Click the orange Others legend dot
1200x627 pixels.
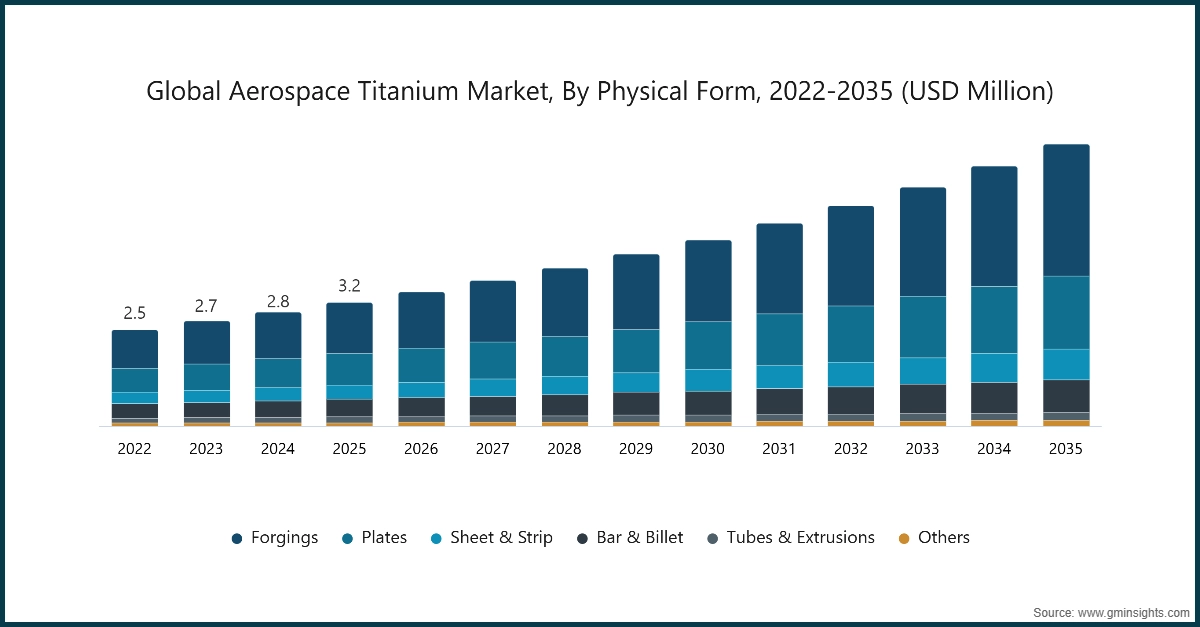(904, 538)
